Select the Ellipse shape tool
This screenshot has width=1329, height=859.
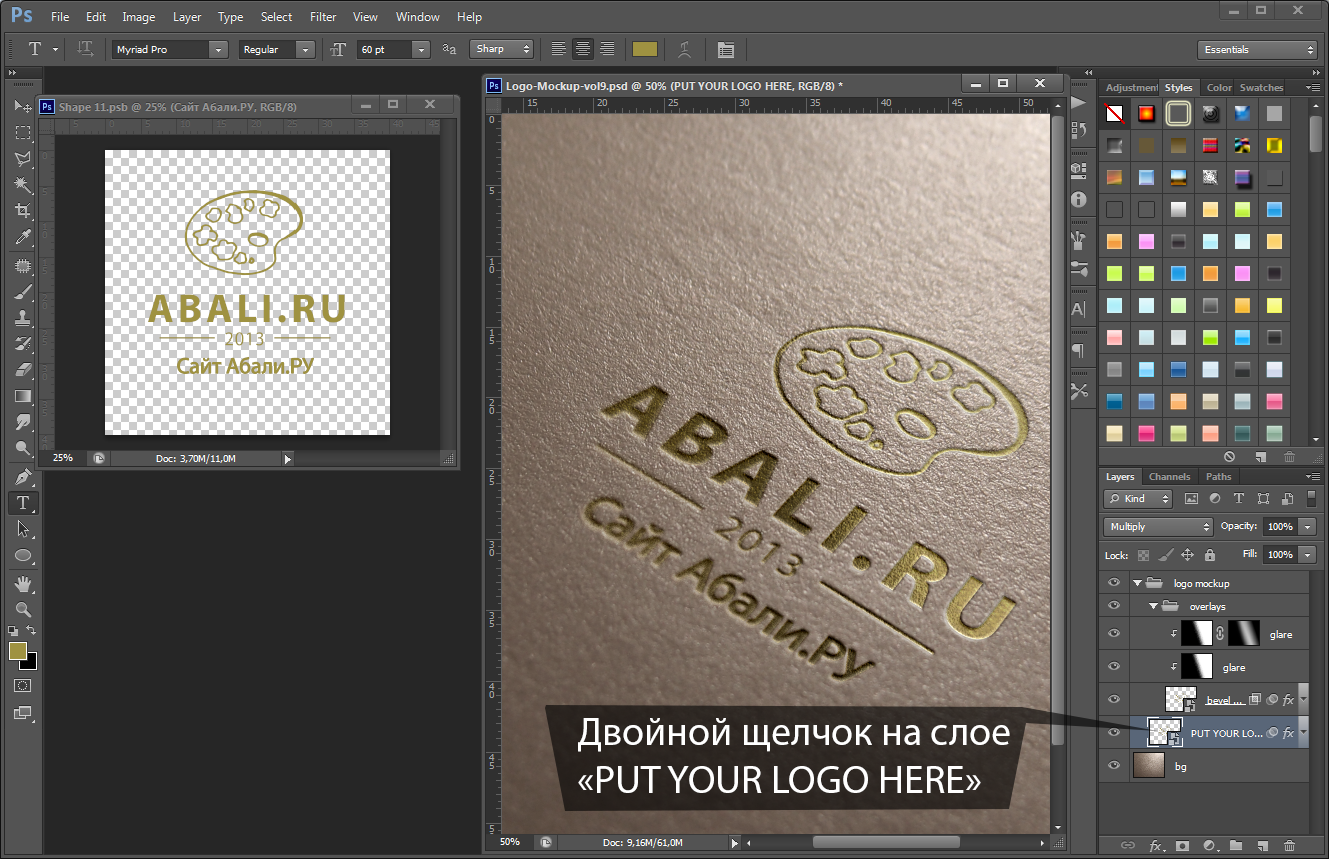click(x=22, y=556)
